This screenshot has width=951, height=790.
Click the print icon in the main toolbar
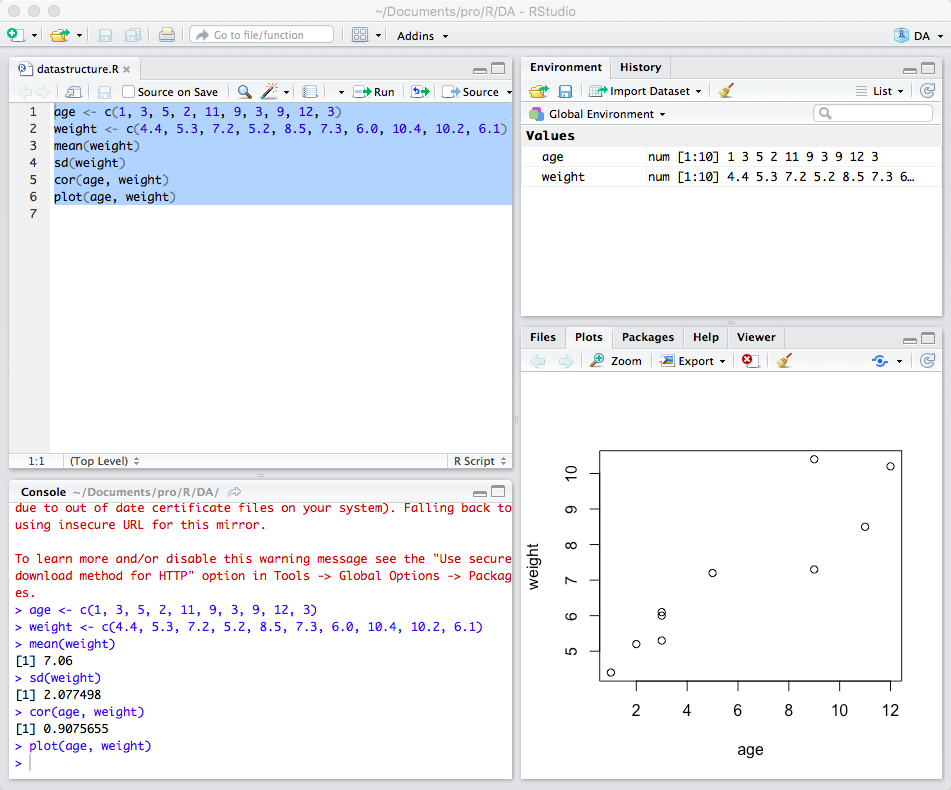click(167, 35)
